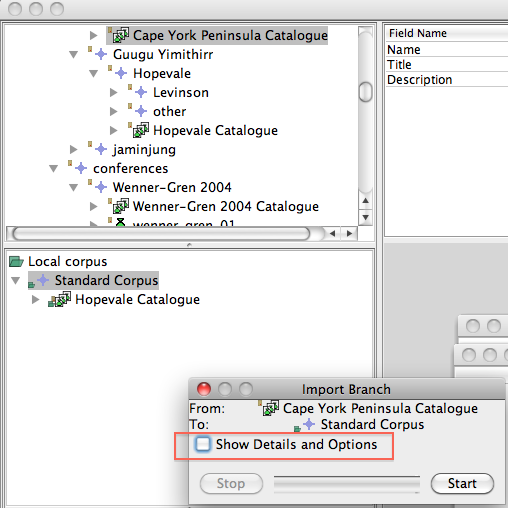
Task: Expand the jaminjung node
Action: (x=73, y=149)
